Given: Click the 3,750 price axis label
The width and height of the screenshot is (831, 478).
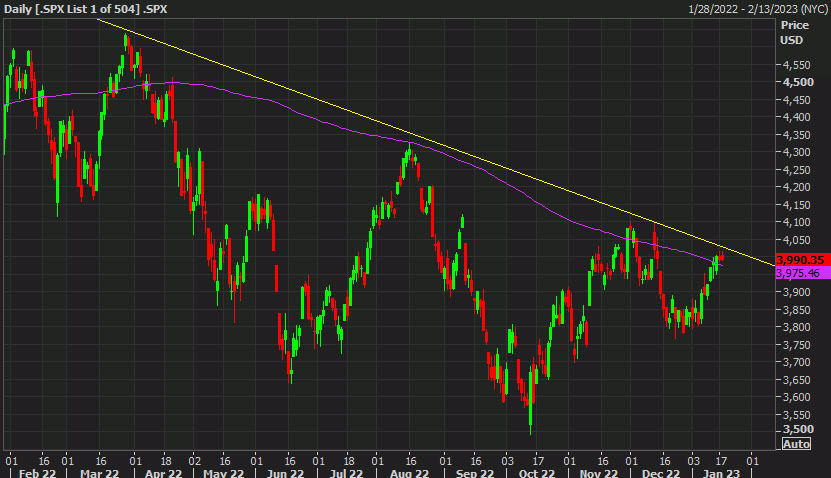Looking at the screenshot, I should point(797,345).
